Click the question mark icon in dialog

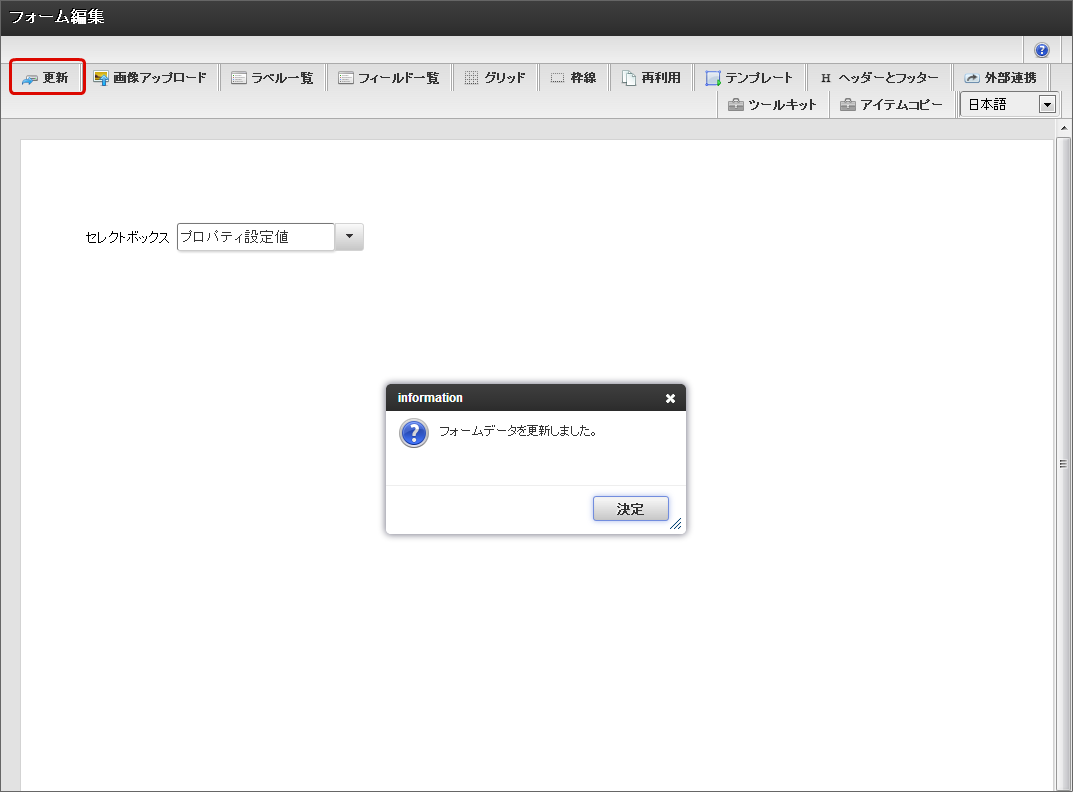pos(414,433)
